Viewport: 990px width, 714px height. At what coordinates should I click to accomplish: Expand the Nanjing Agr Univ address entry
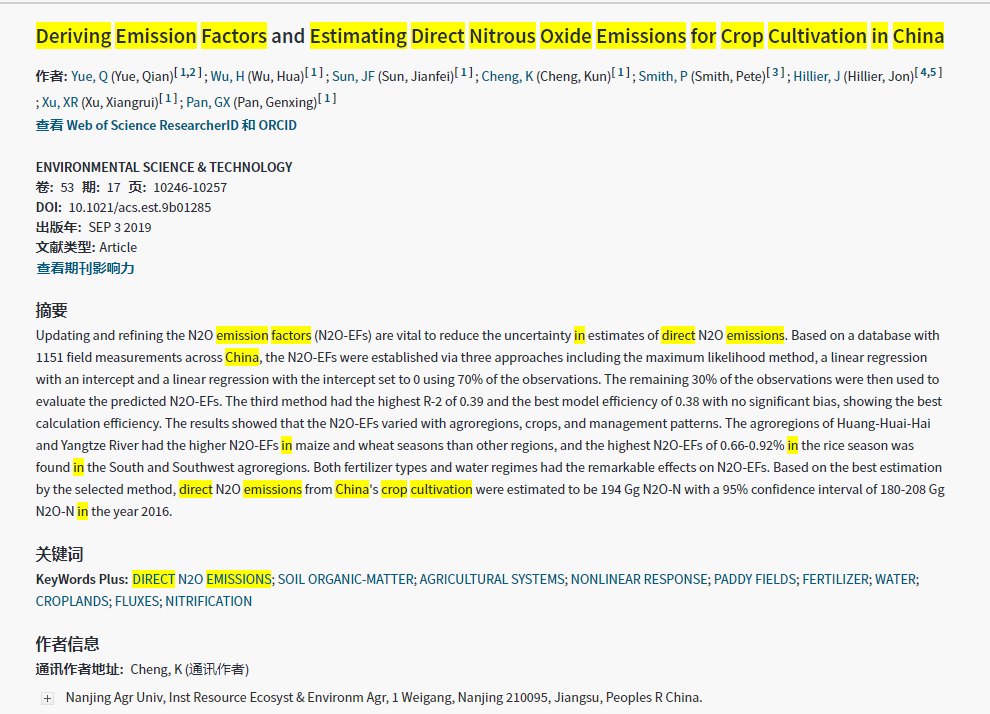[47, 698]
